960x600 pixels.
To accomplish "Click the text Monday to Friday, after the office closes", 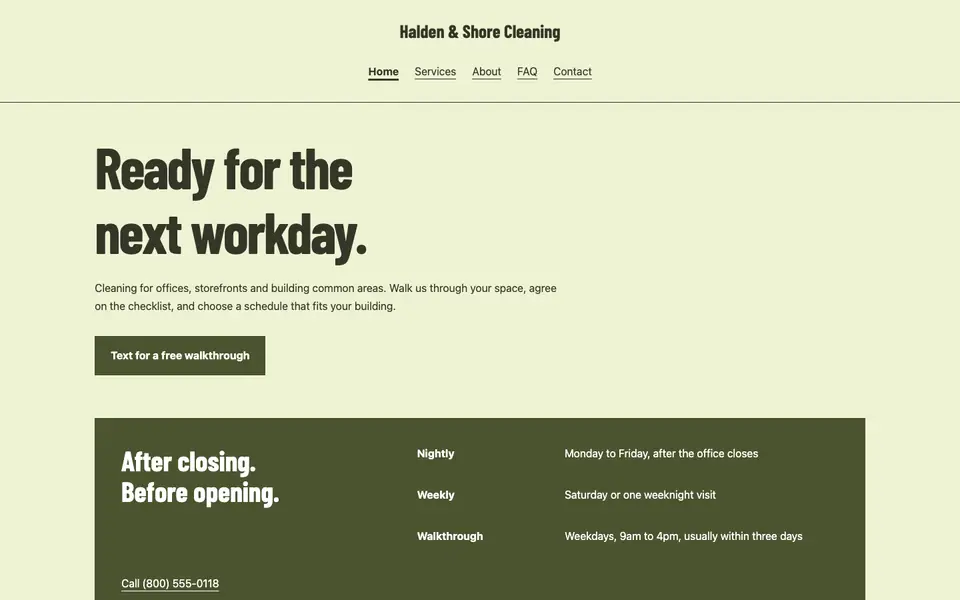I will tap(661, 454).
